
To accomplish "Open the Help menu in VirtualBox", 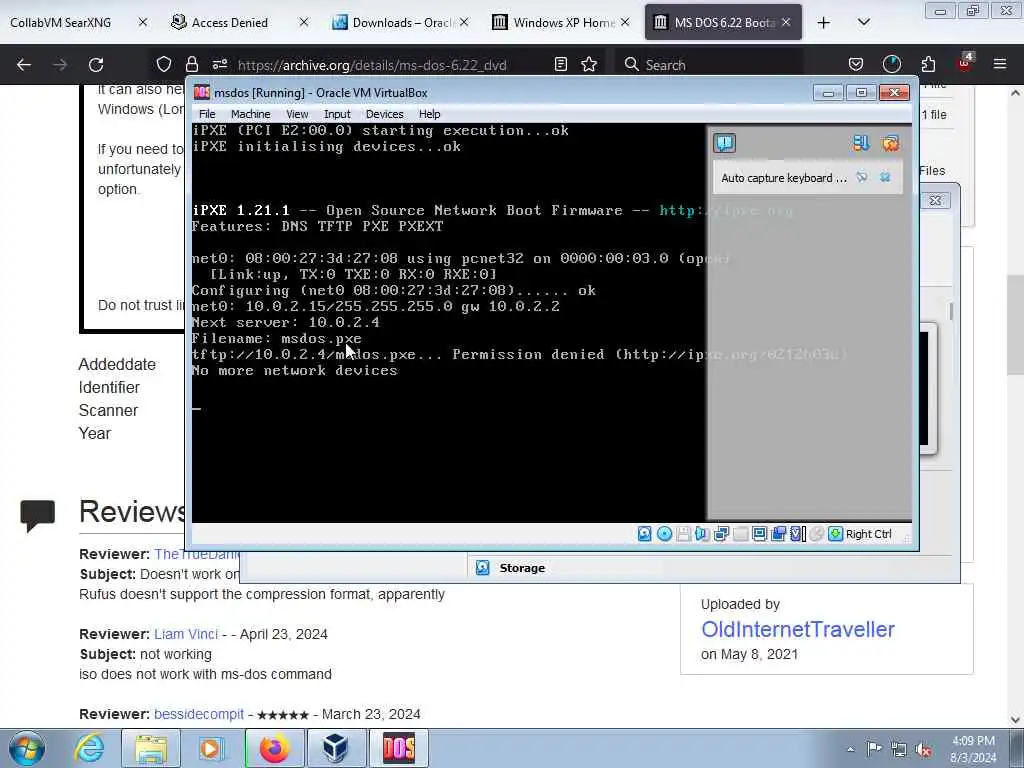I will (x=429, y=114).
